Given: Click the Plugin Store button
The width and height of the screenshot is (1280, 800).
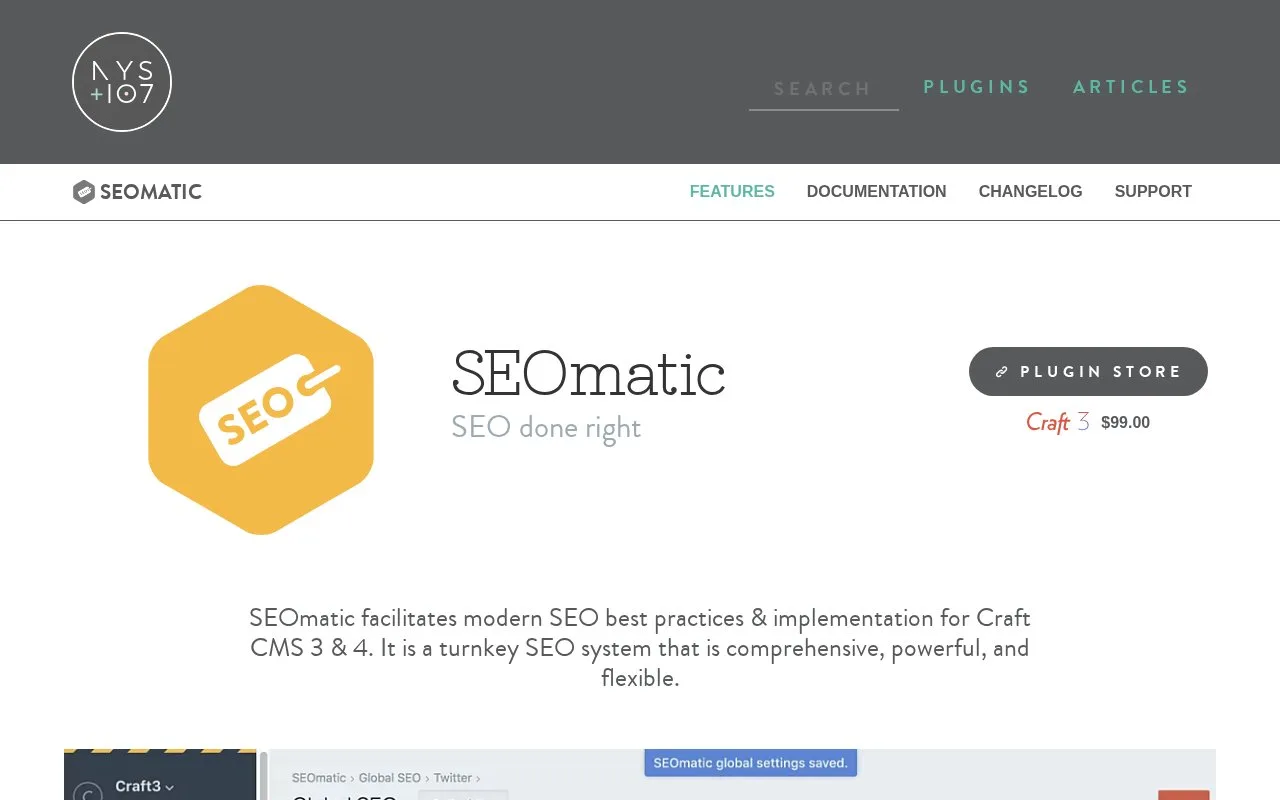Looking at the screenshot, I should click(1088, 372).
